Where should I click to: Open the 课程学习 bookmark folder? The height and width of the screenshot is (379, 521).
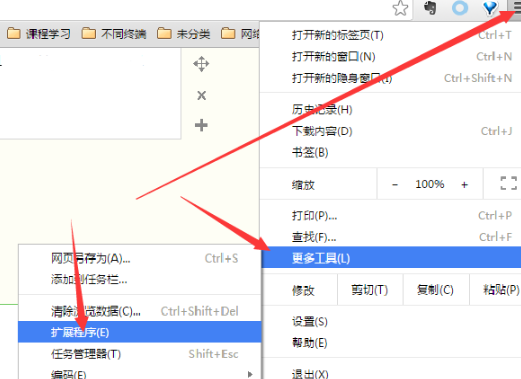[39, 34]
